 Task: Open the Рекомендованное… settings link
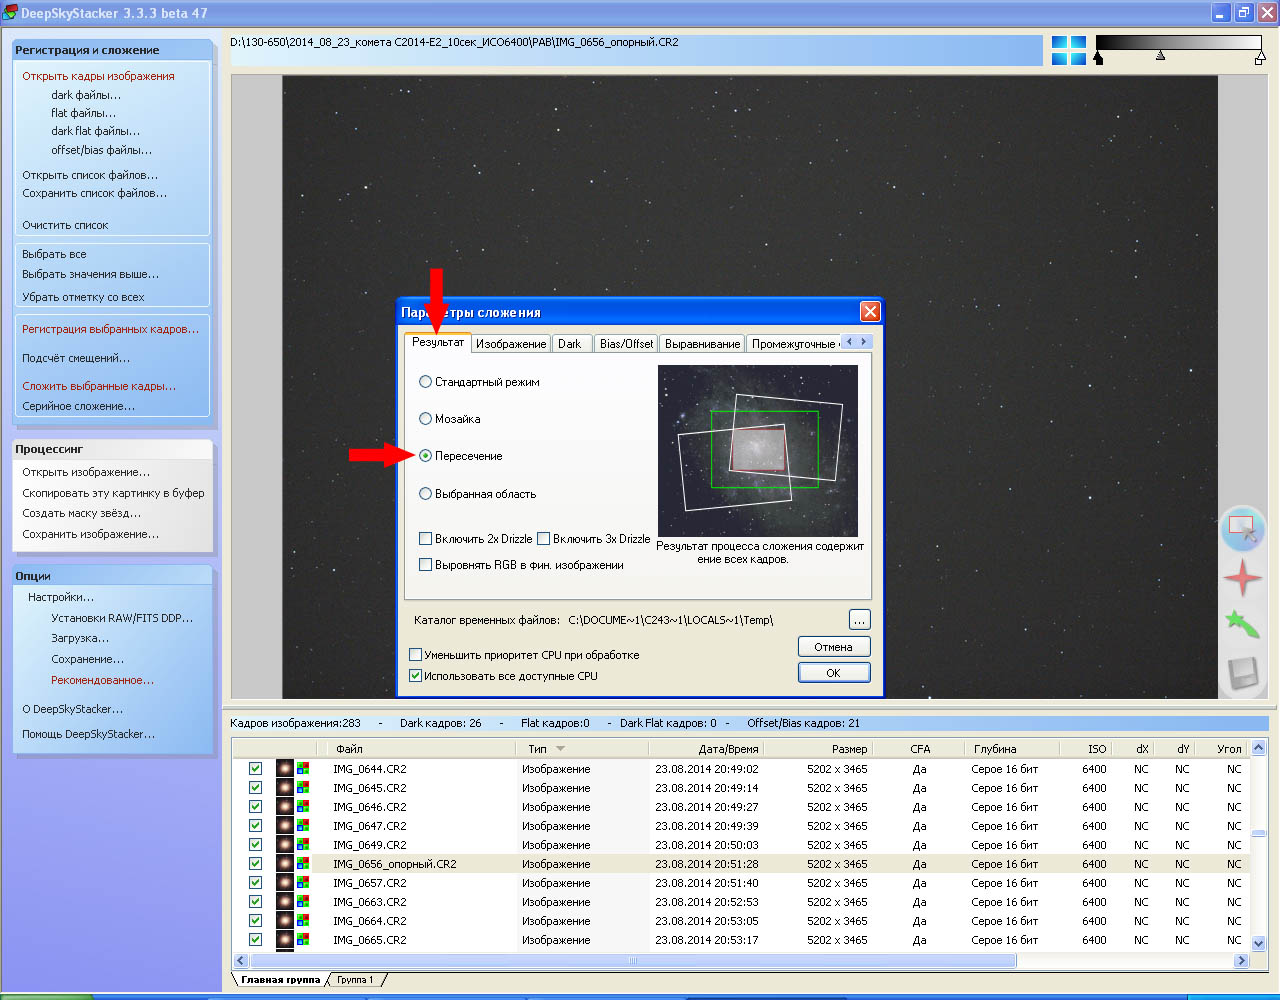[102, 680]
